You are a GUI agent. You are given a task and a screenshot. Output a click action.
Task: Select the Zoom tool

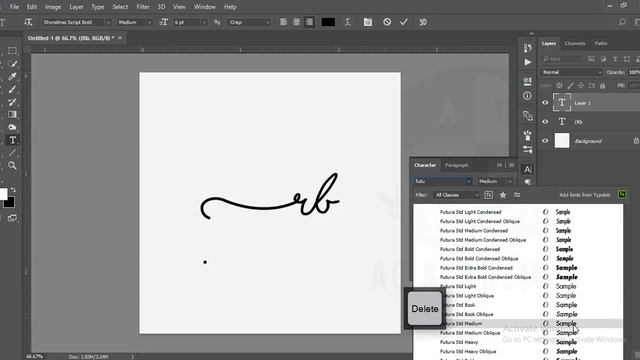tap(12, 165)
